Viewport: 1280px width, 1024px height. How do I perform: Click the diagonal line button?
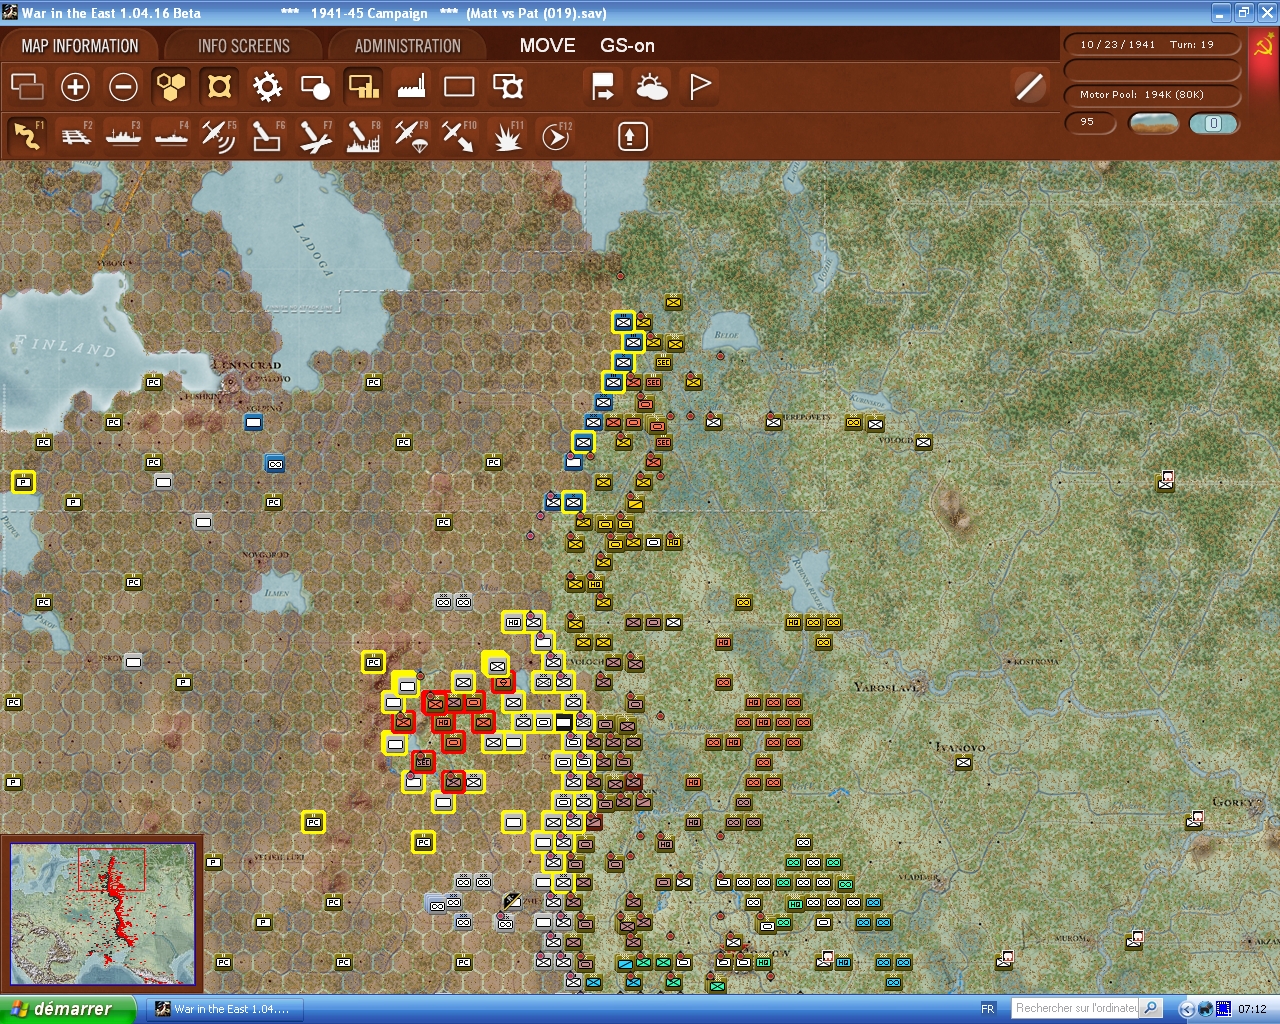[1029, 87]
